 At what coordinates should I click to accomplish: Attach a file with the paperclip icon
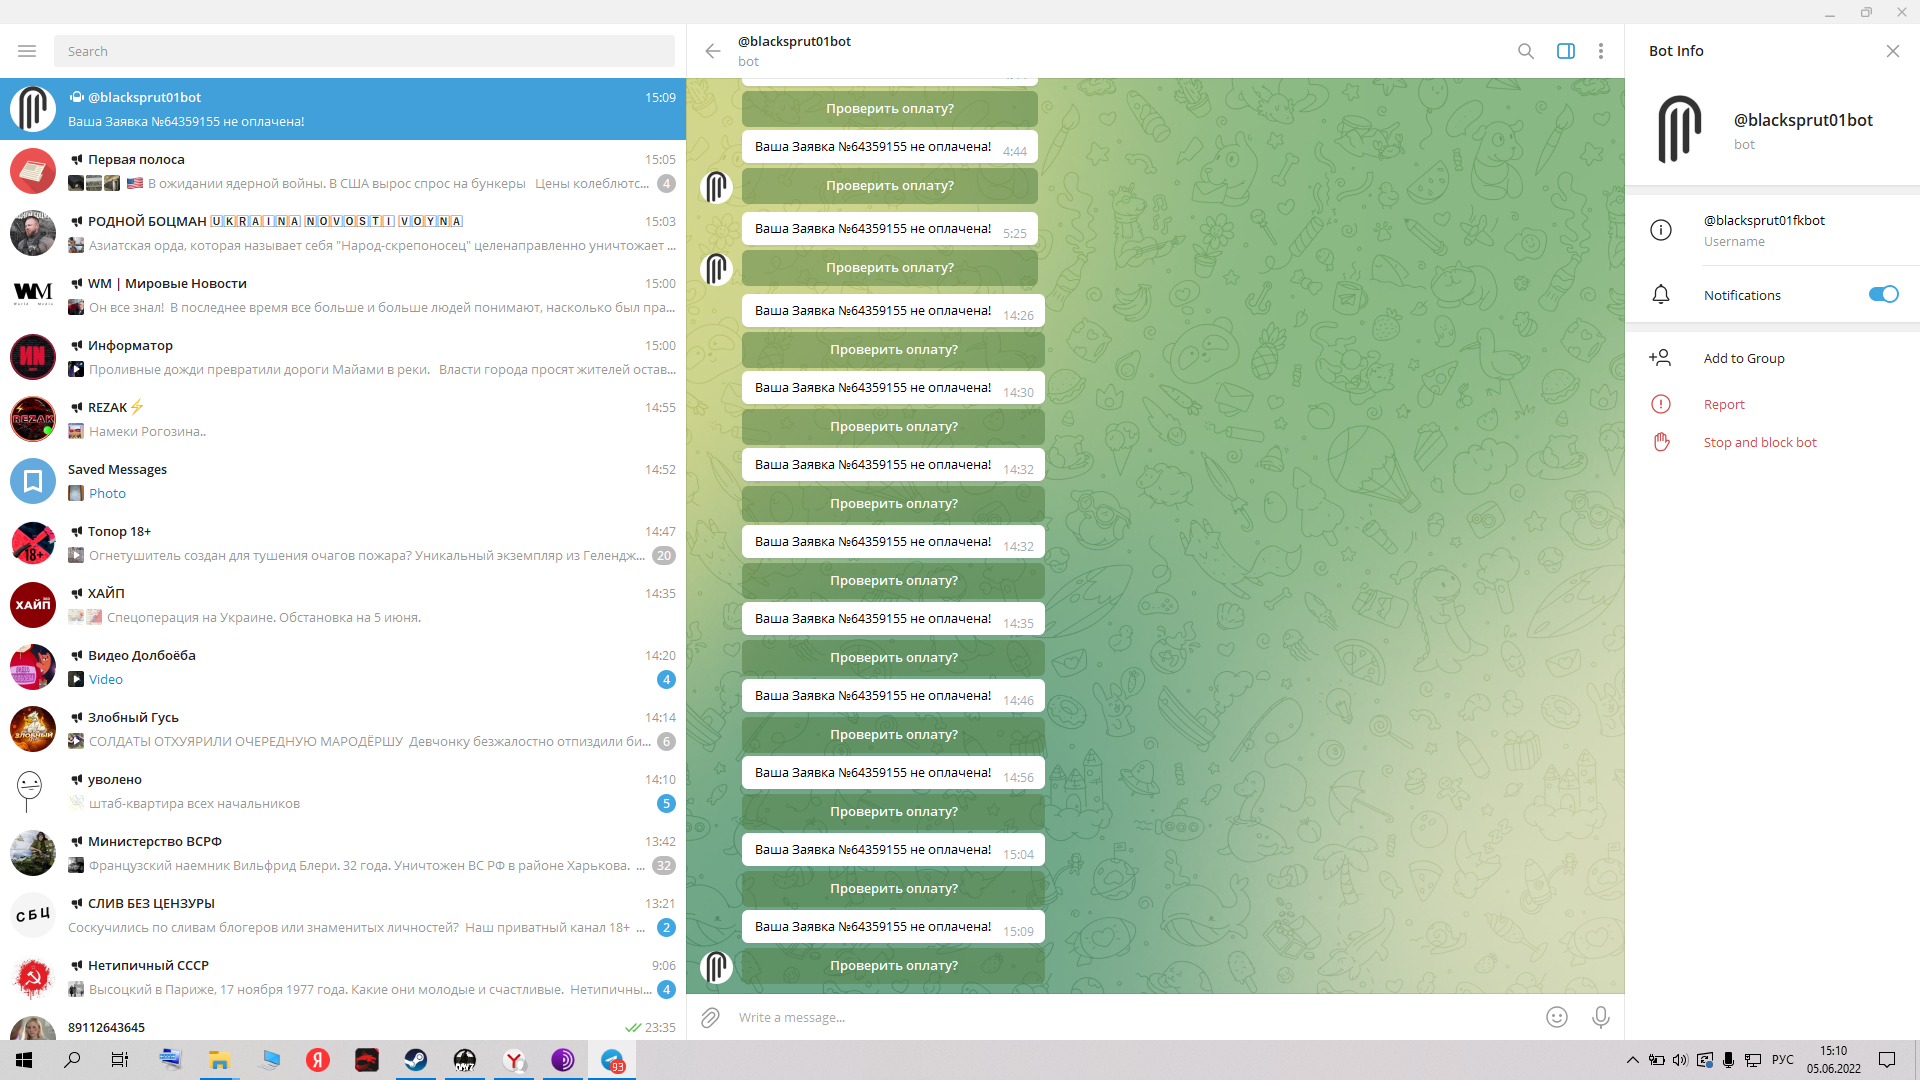pyautogui.click(x=710, y=1017)
